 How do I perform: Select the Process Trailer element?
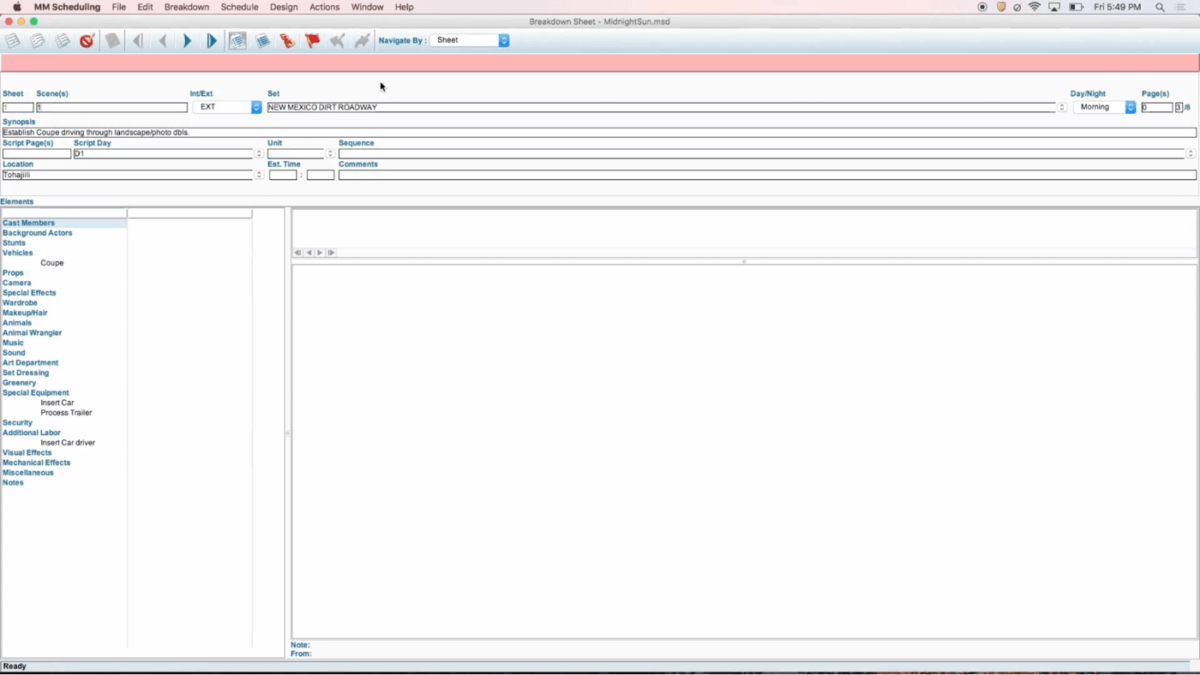[x=66, y=413]
